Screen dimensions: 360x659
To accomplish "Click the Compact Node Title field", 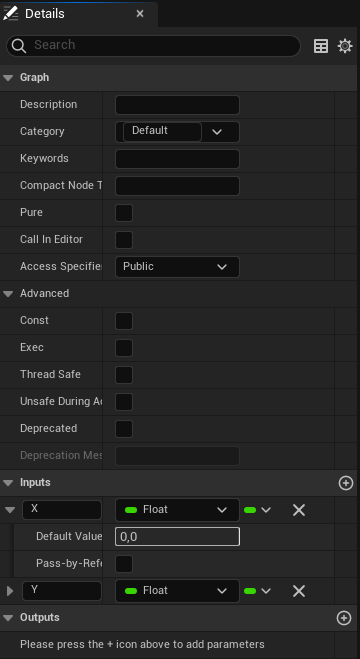I will coord(177,186).
